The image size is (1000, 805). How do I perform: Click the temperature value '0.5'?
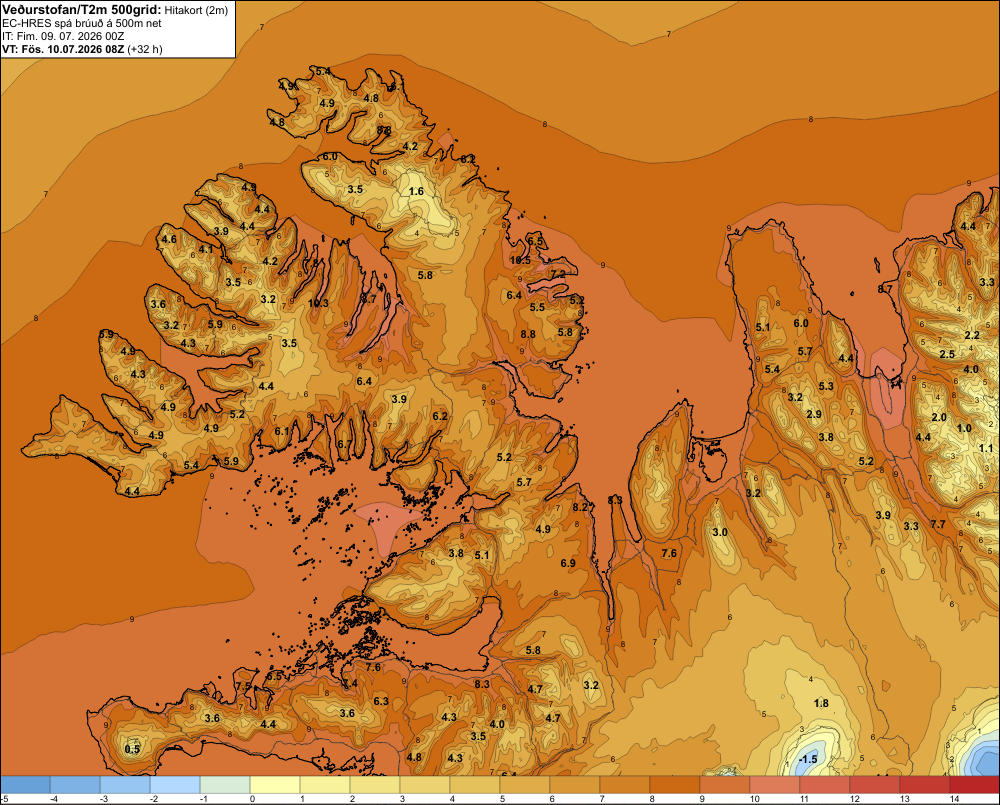click(132, 749)
